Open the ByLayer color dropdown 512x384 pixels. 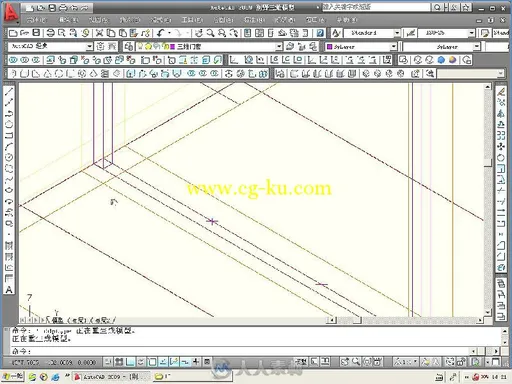393,46
